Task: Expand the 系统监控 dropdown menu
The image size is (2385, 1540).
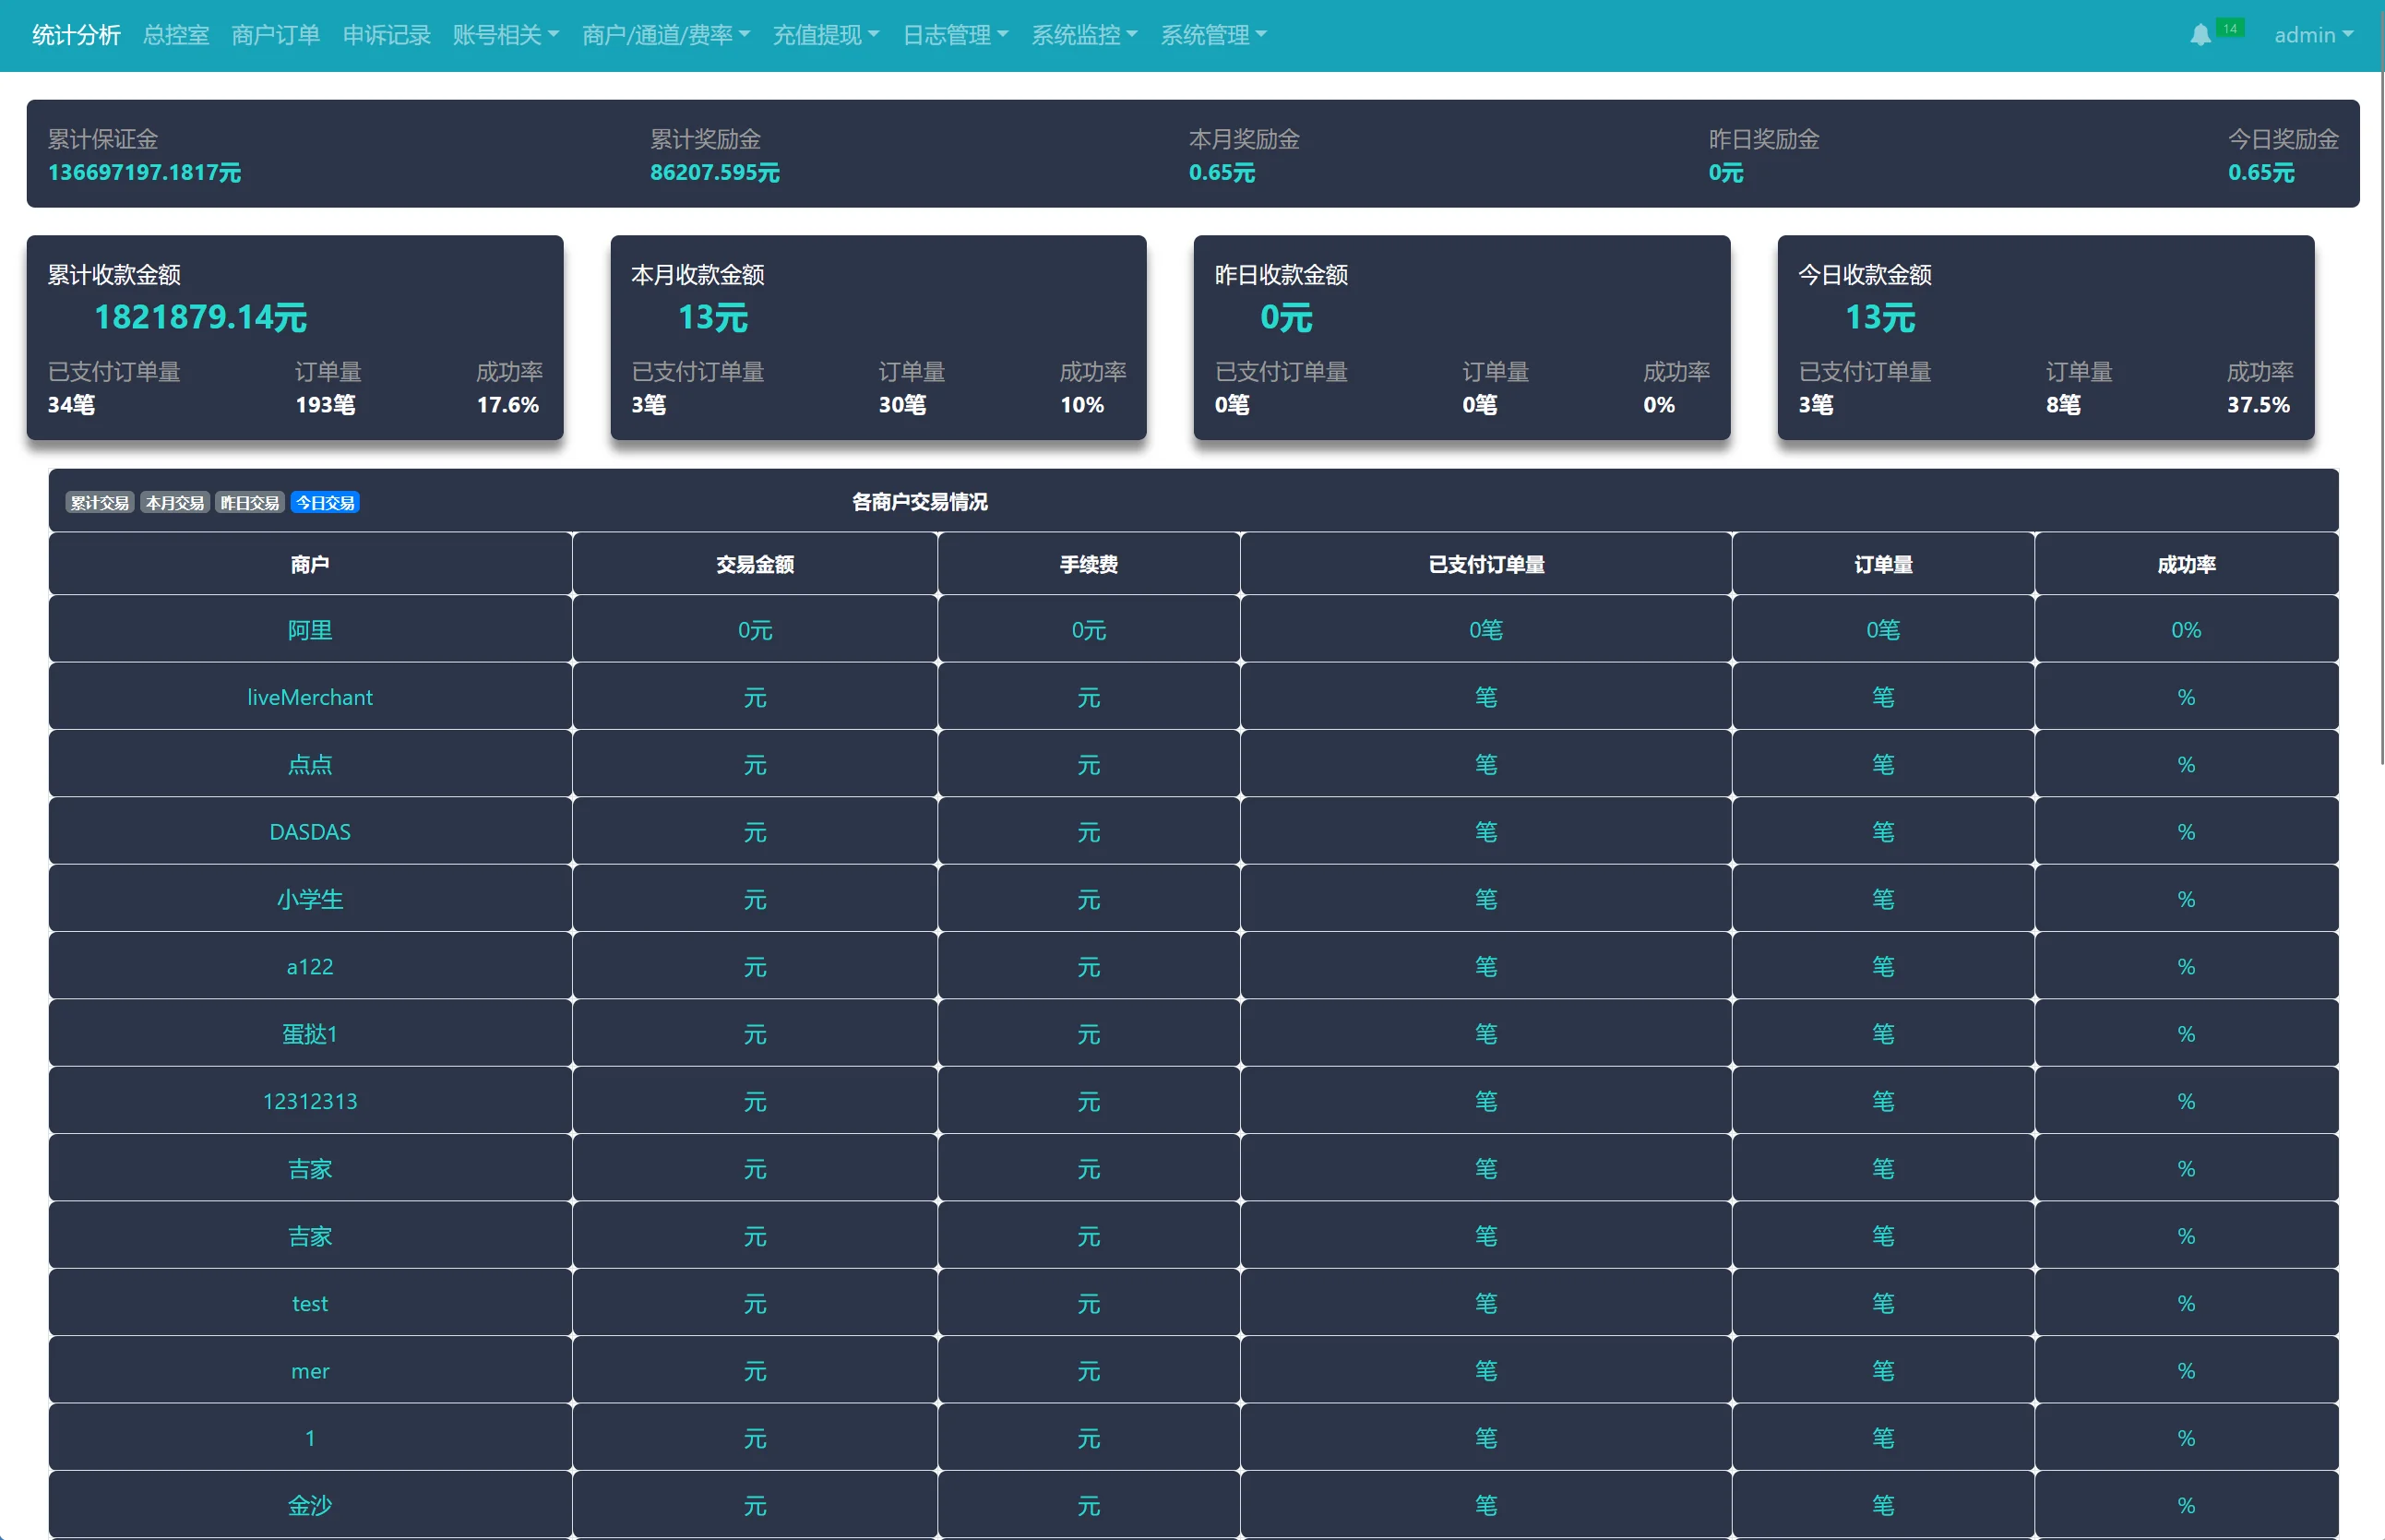Action: (x=1084, y=36)
